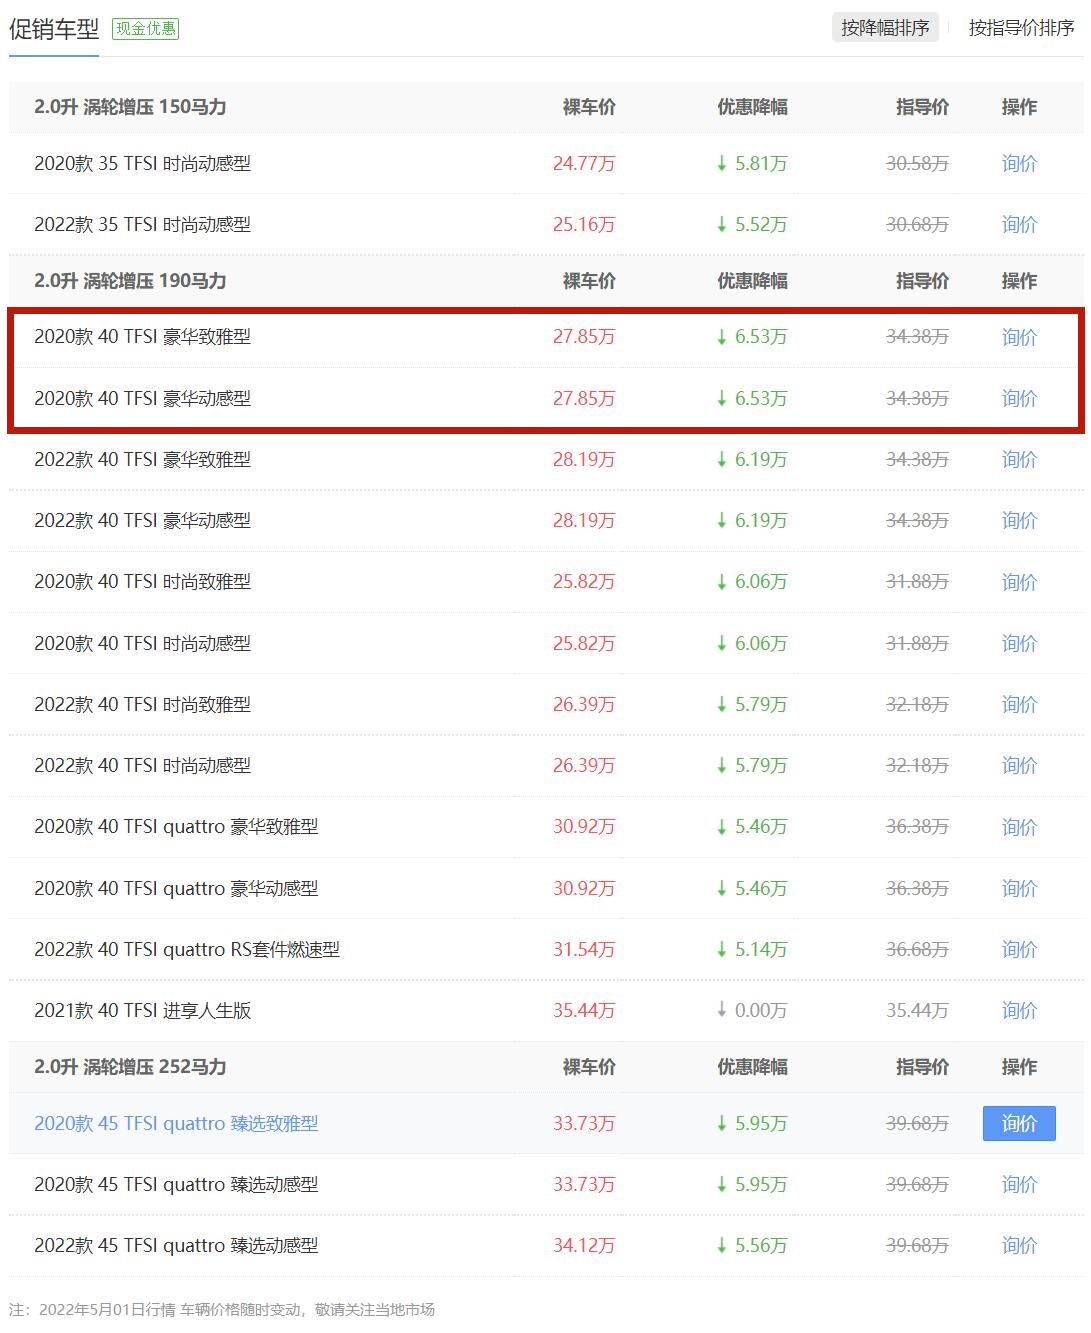The image size is (1091, 1333).
Task: Open 2022款 40 TFSI 时尚致雅型 model name
Action: 142,705
